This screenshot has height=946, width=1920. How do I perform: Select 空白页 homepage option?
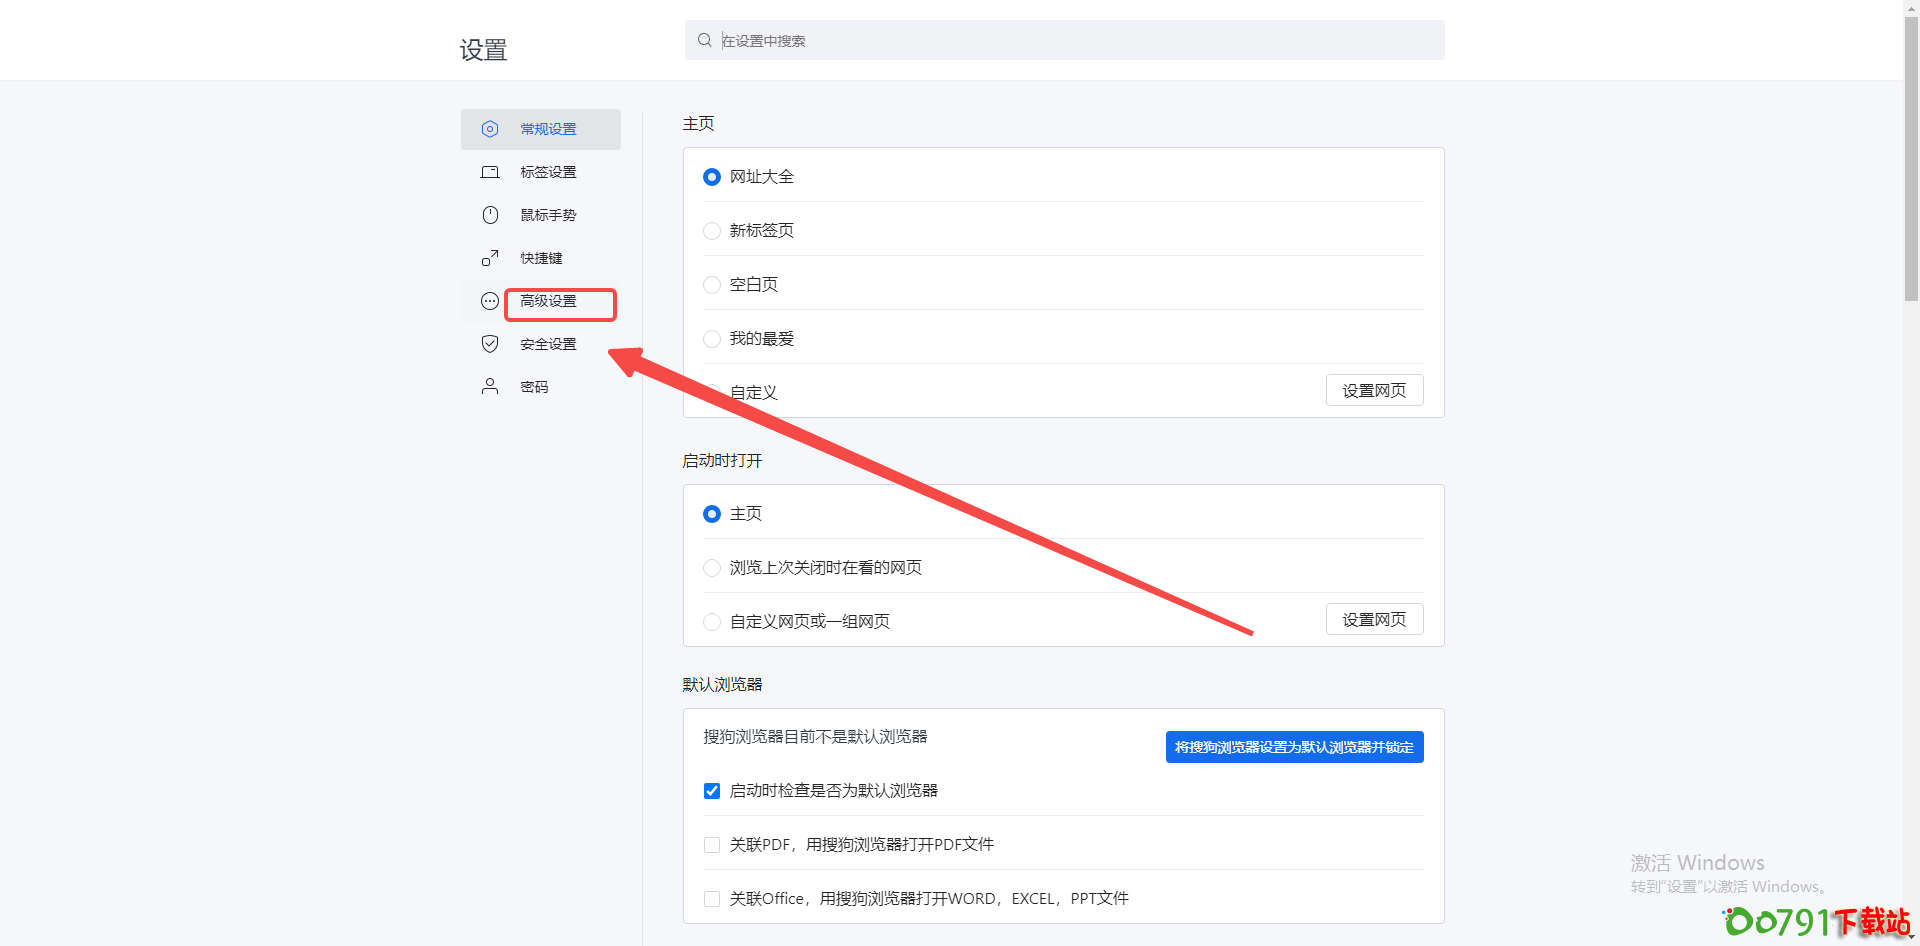coord(712,285)
